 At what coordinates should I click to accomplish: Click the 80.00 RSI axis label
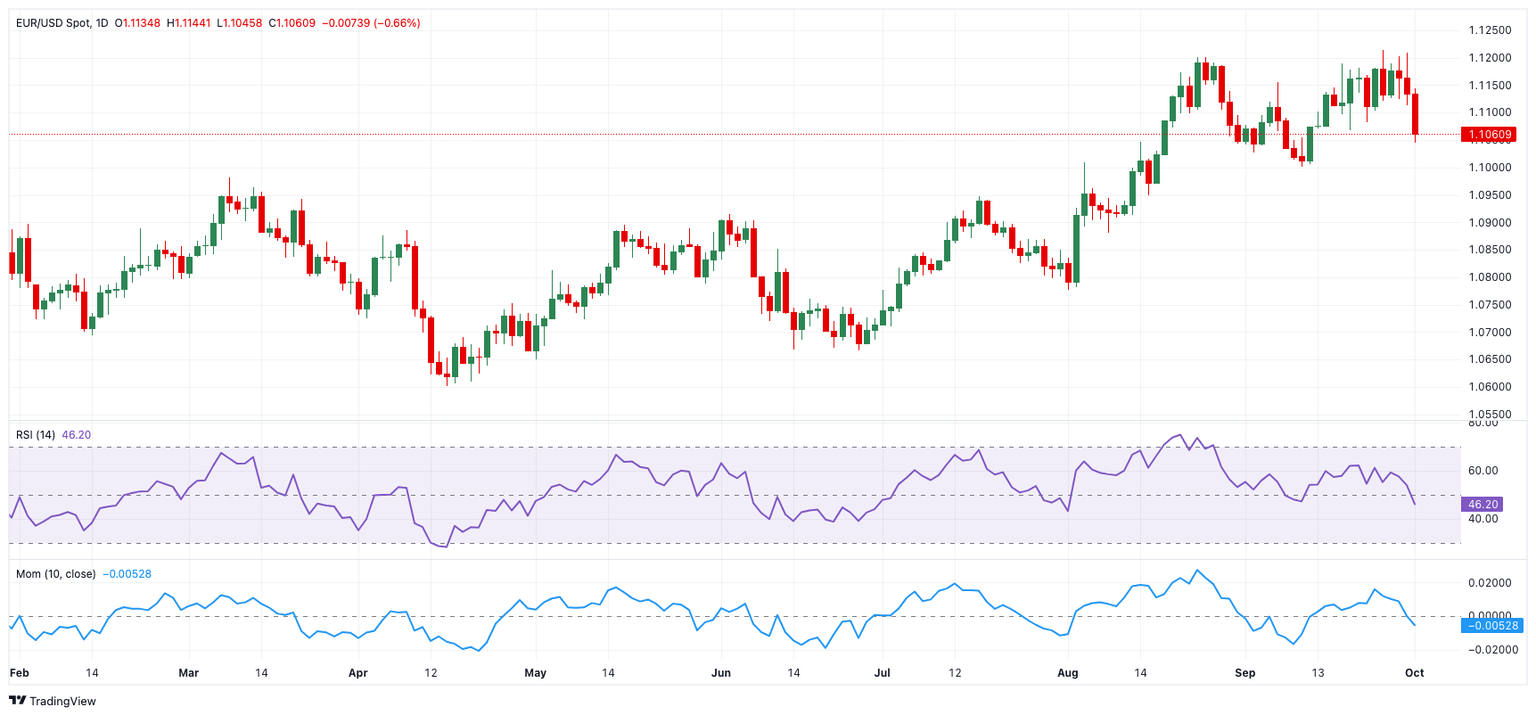pyautogui.click(x=1481, y=424)
